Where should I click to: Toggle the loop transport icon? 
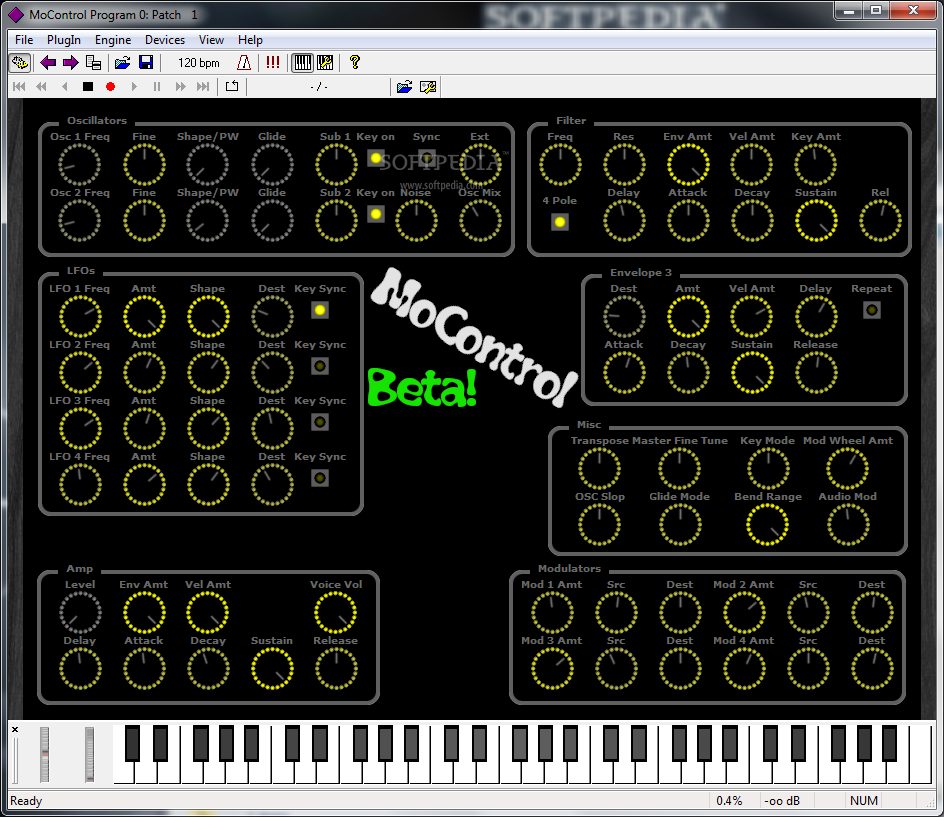pyautogui.click(x=232, y=87)
